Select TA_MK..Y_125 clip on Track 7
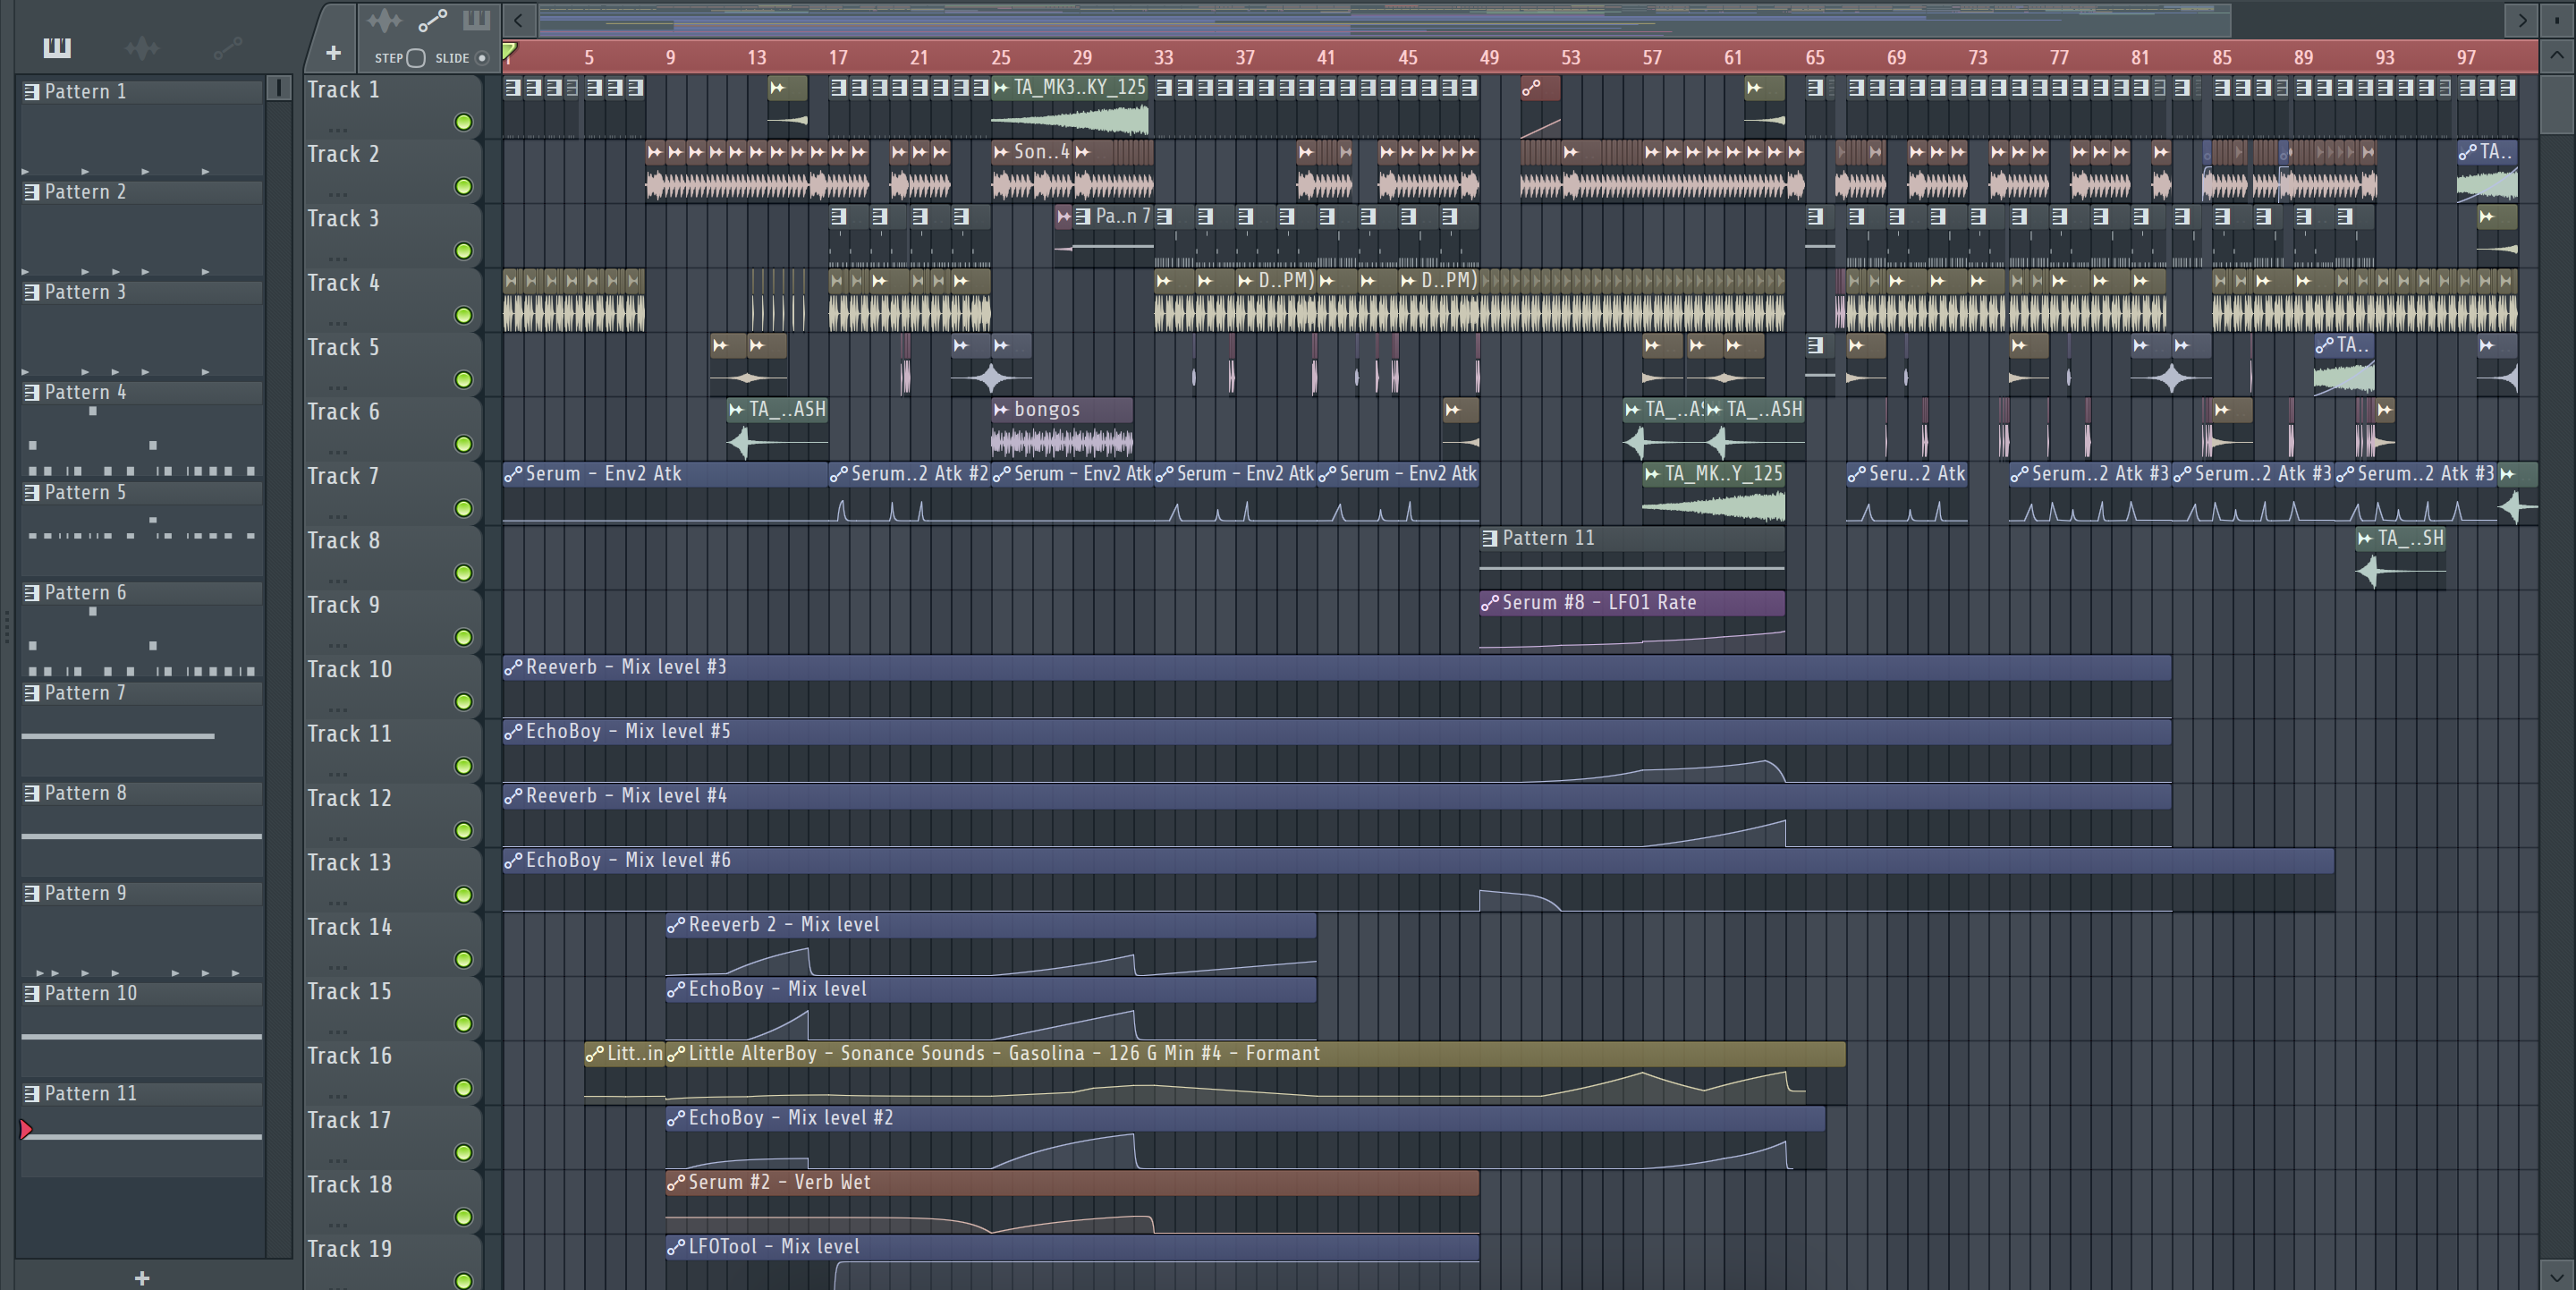The height and width of the screenshot is (1290, 2576). point(1713,492)
